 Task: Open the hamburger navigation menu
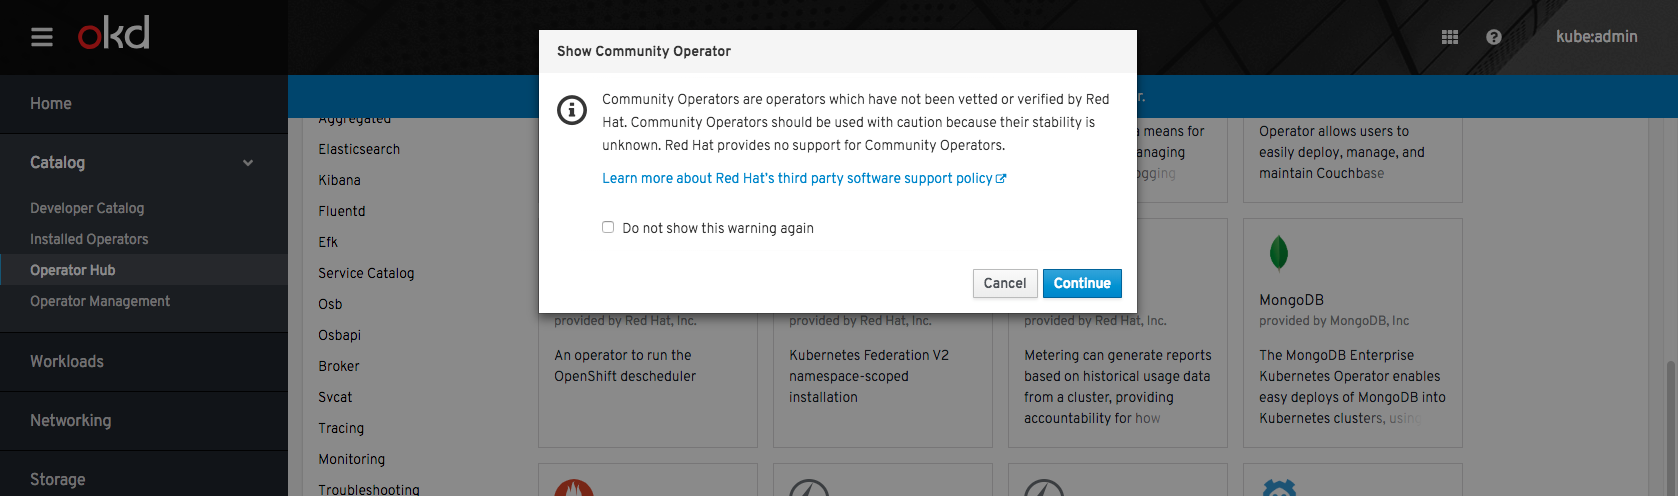pyautogui.click(x=42, y=37)
